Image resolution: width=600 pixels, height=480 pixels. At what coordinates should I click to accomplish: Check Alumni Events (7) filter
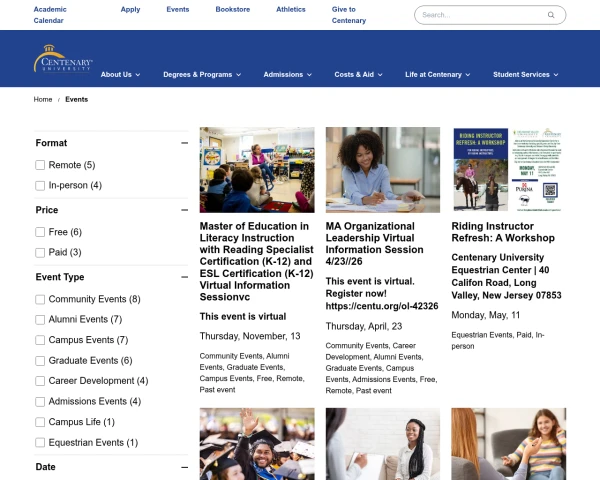[x=40, y=320]
